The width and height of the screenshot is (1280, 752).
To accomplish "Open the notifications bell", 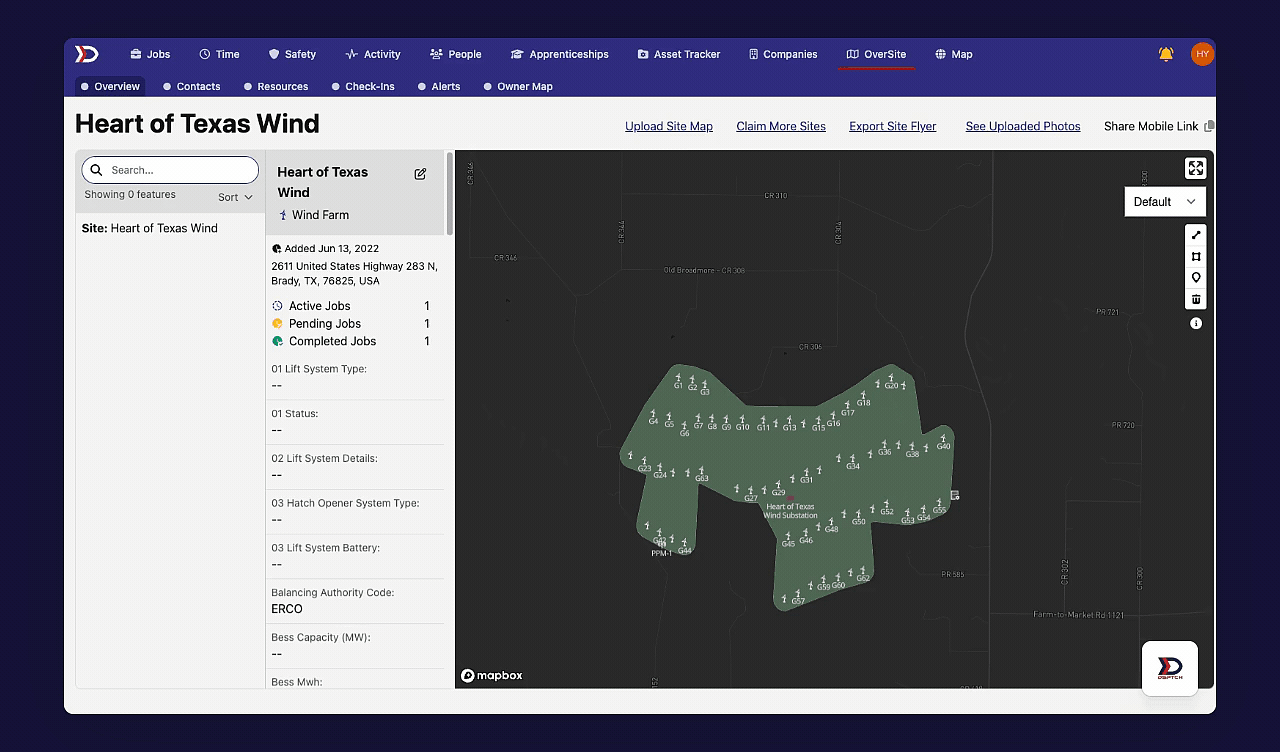I will [x=1166, y=54].
